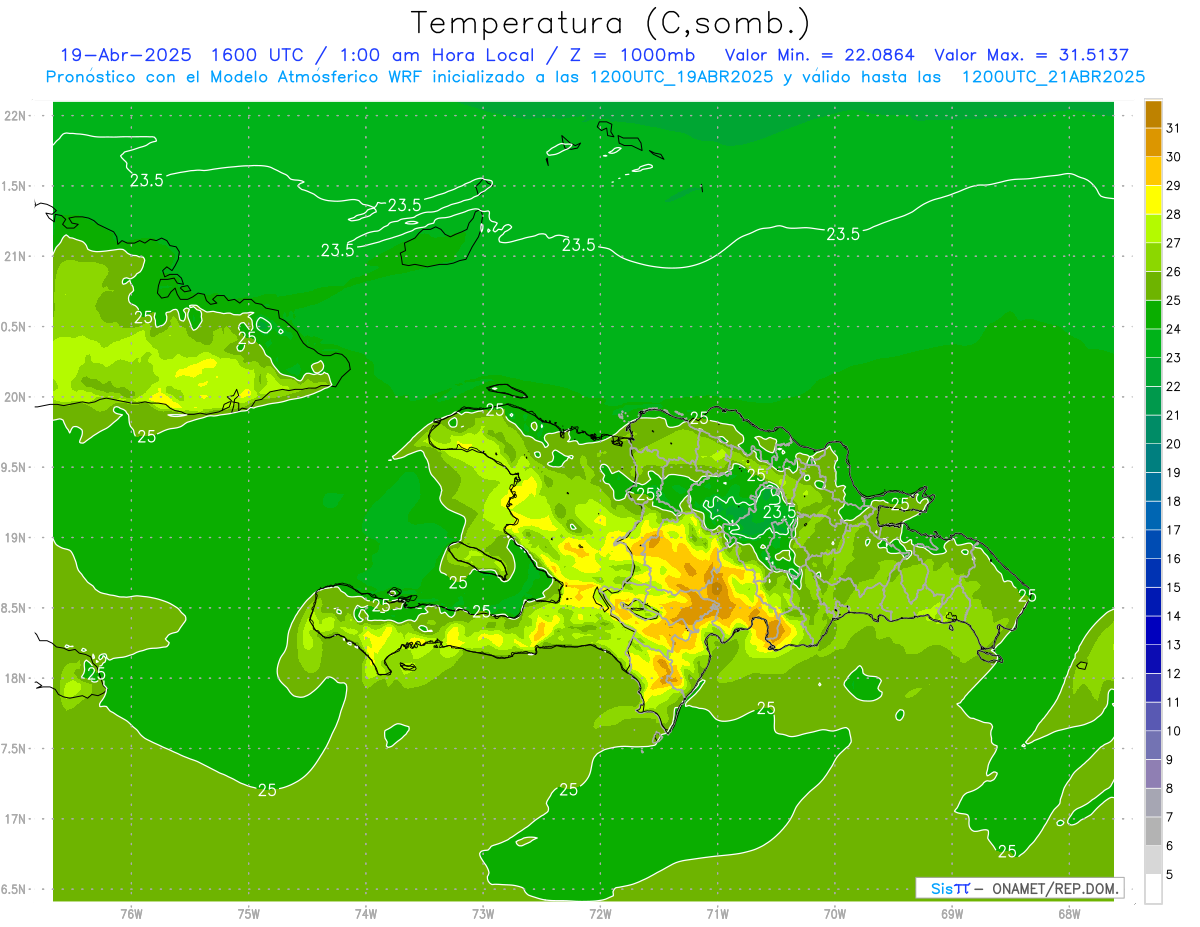Pick the legend swatch between 29 and 30
1200x927 pixels.
1153,171
